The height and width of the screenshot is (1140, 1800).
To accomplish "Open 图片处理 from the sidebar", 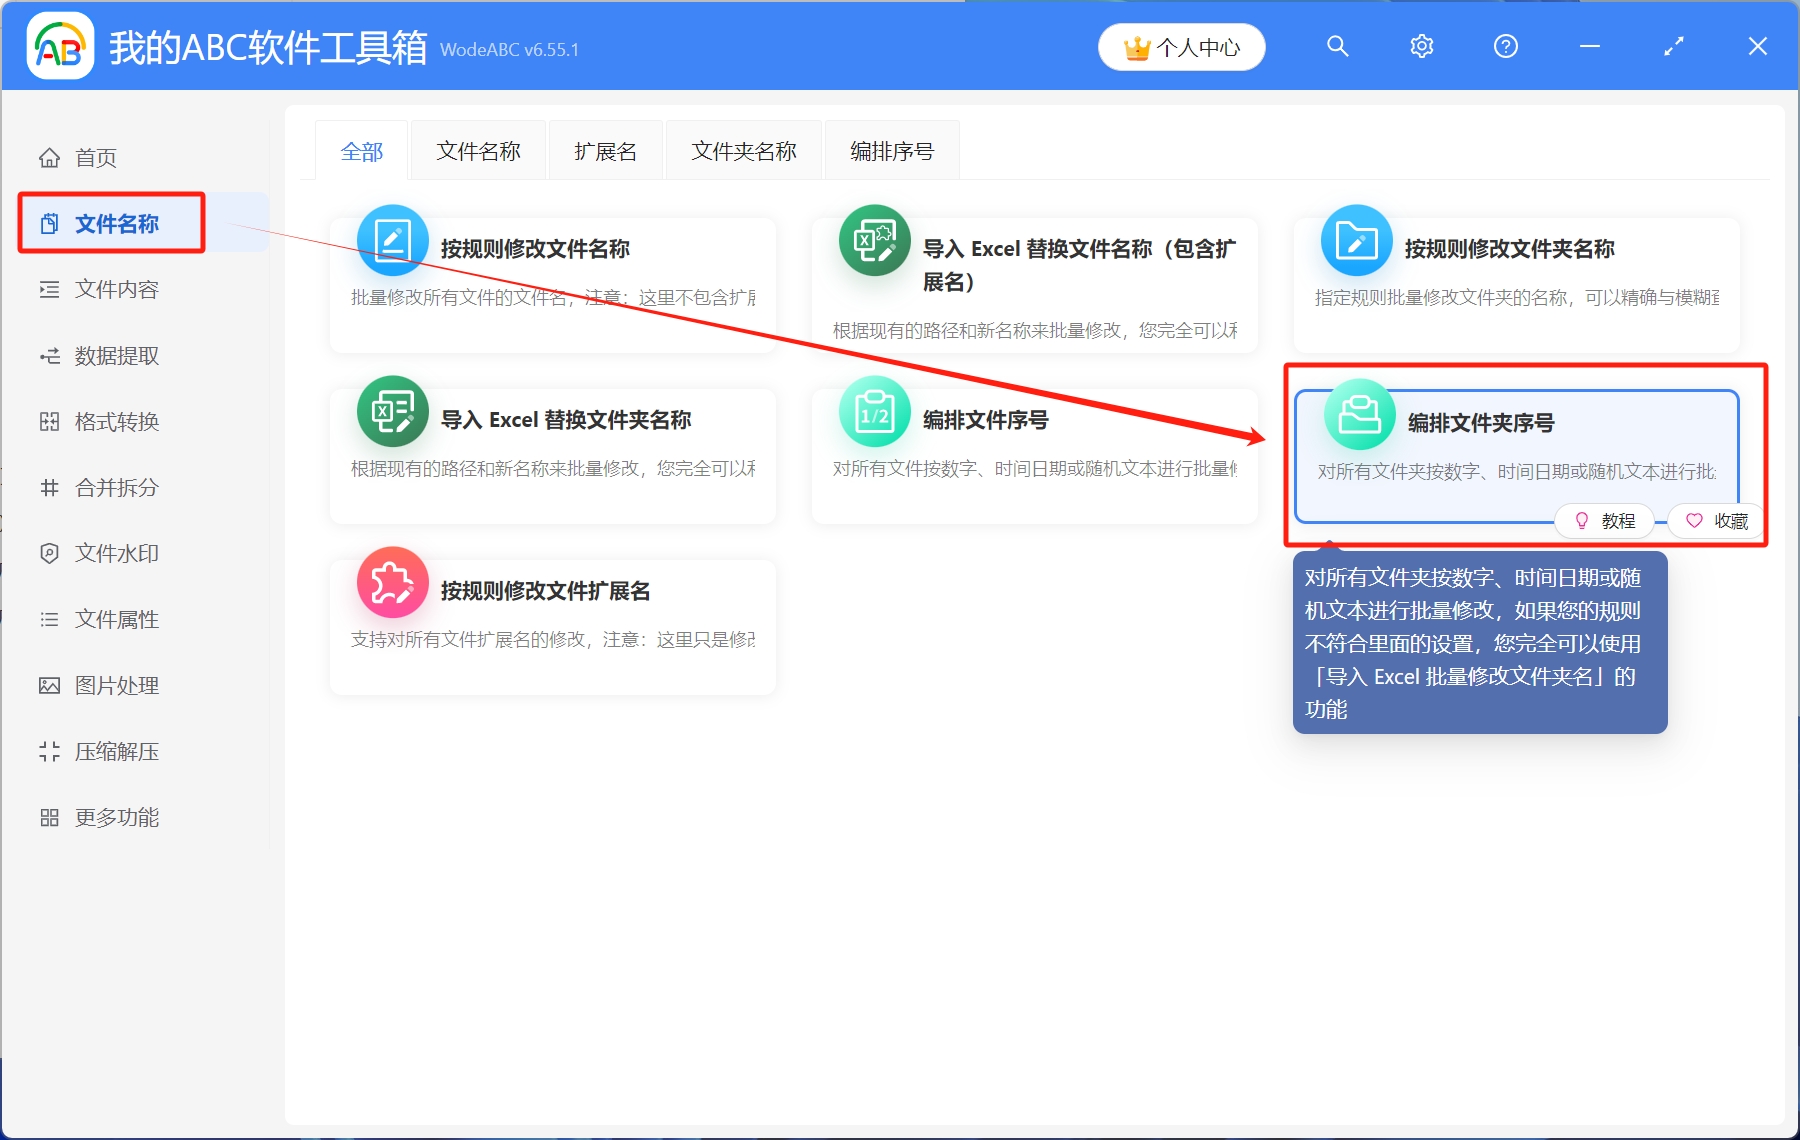I will [x=115, y=685].
